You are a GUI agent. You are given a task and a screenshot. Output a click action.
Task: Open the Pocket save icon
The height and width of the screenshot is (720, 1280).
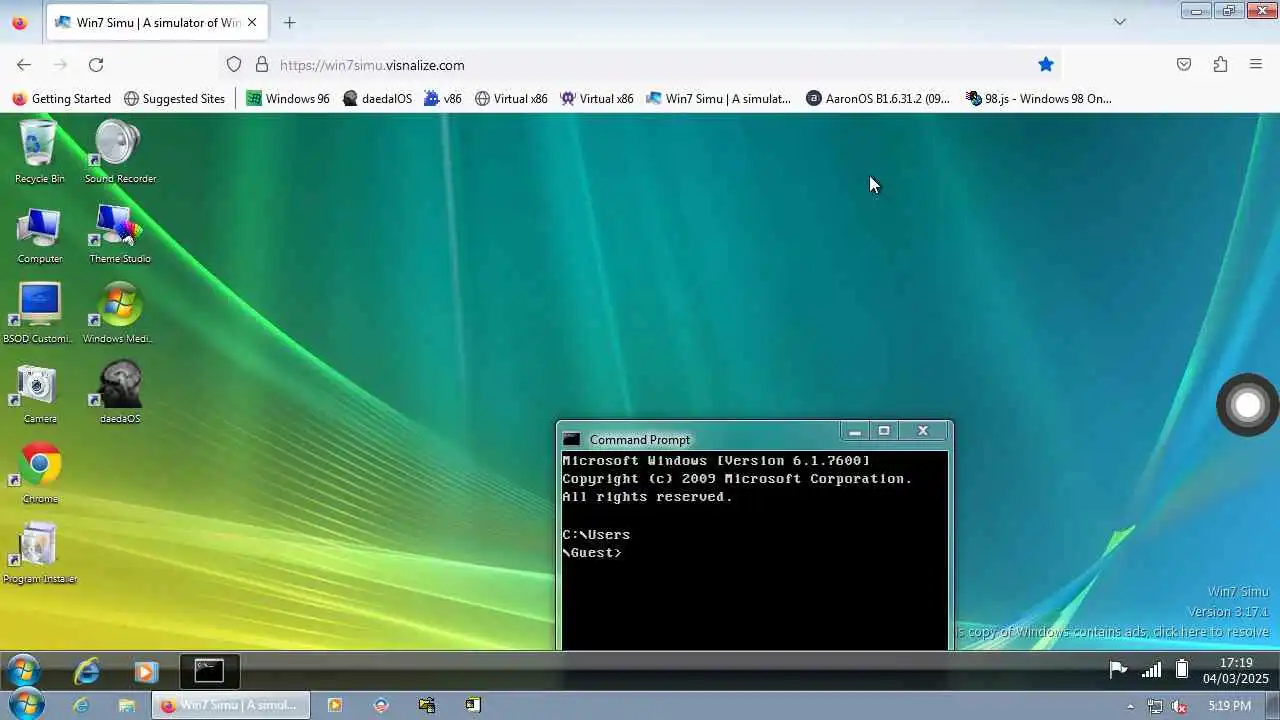coord(1184,64)
